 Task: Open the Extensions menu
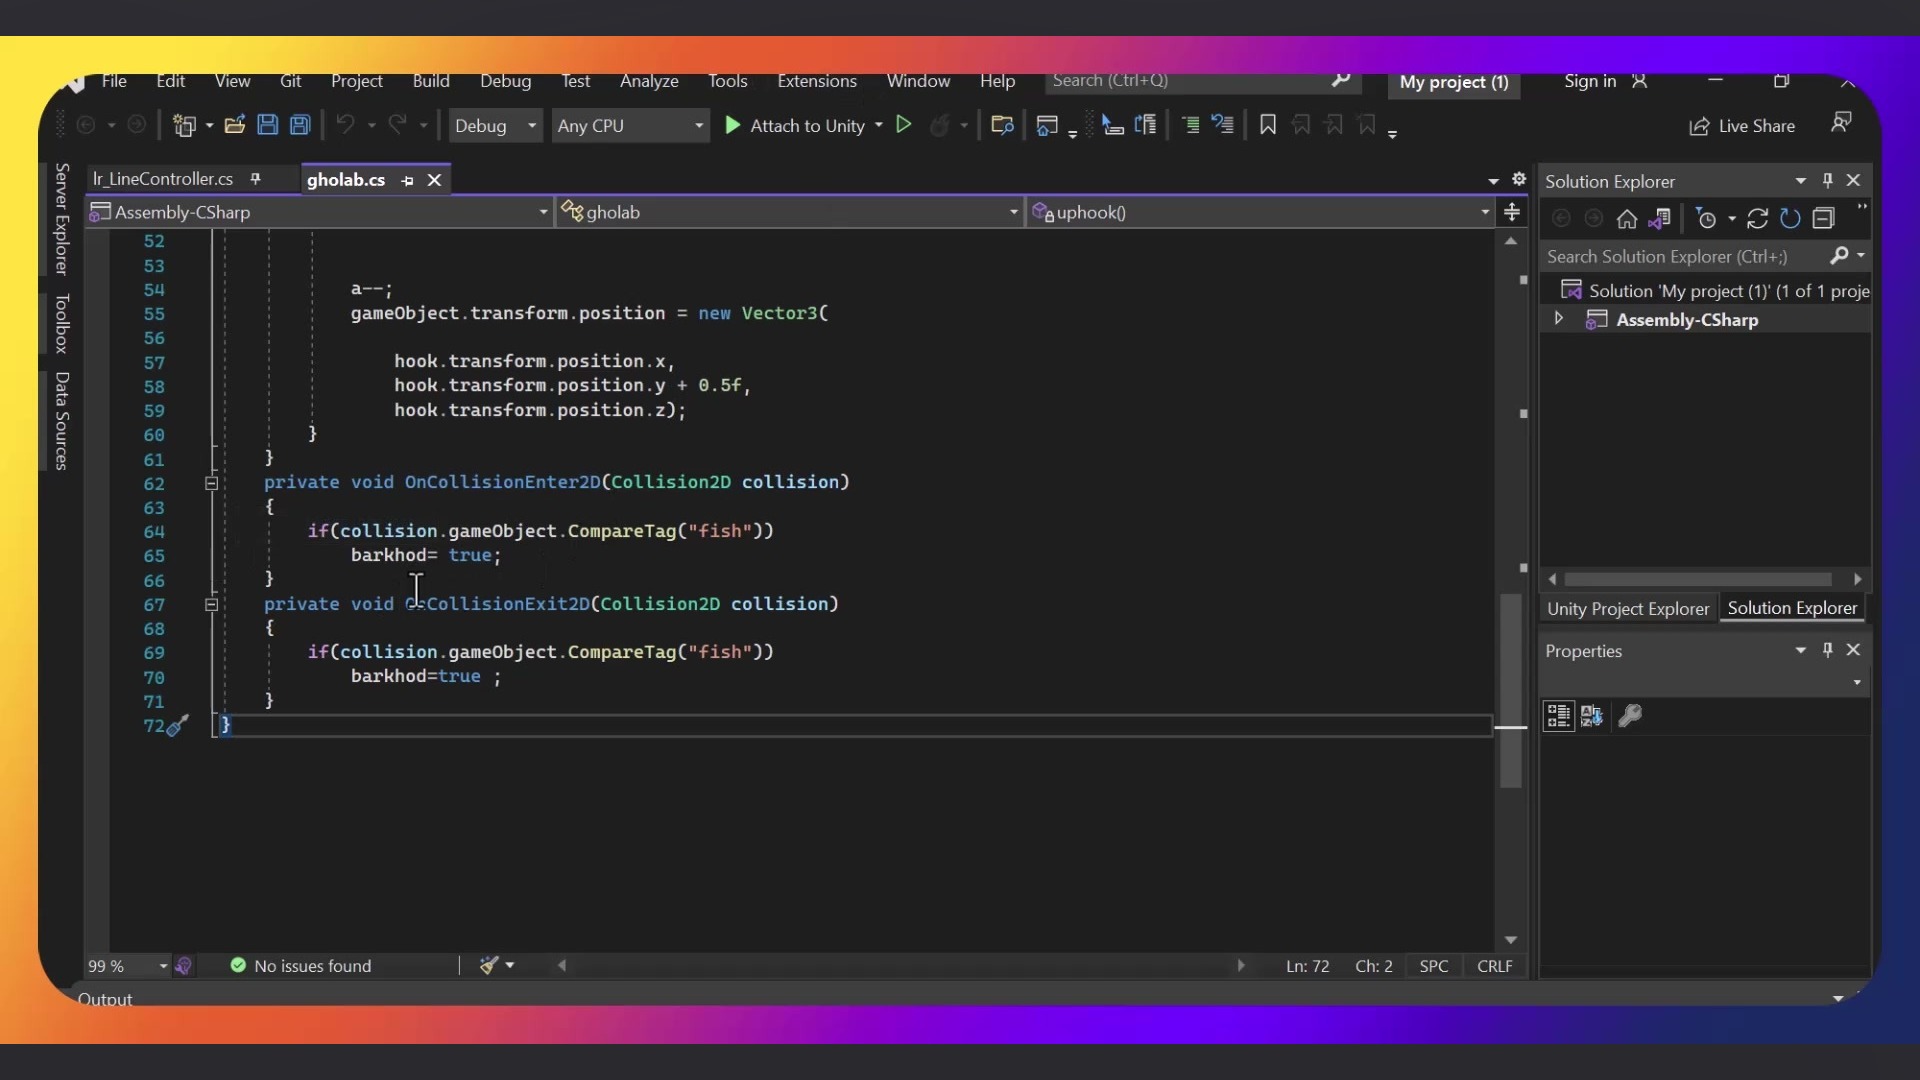pos(816,81)
